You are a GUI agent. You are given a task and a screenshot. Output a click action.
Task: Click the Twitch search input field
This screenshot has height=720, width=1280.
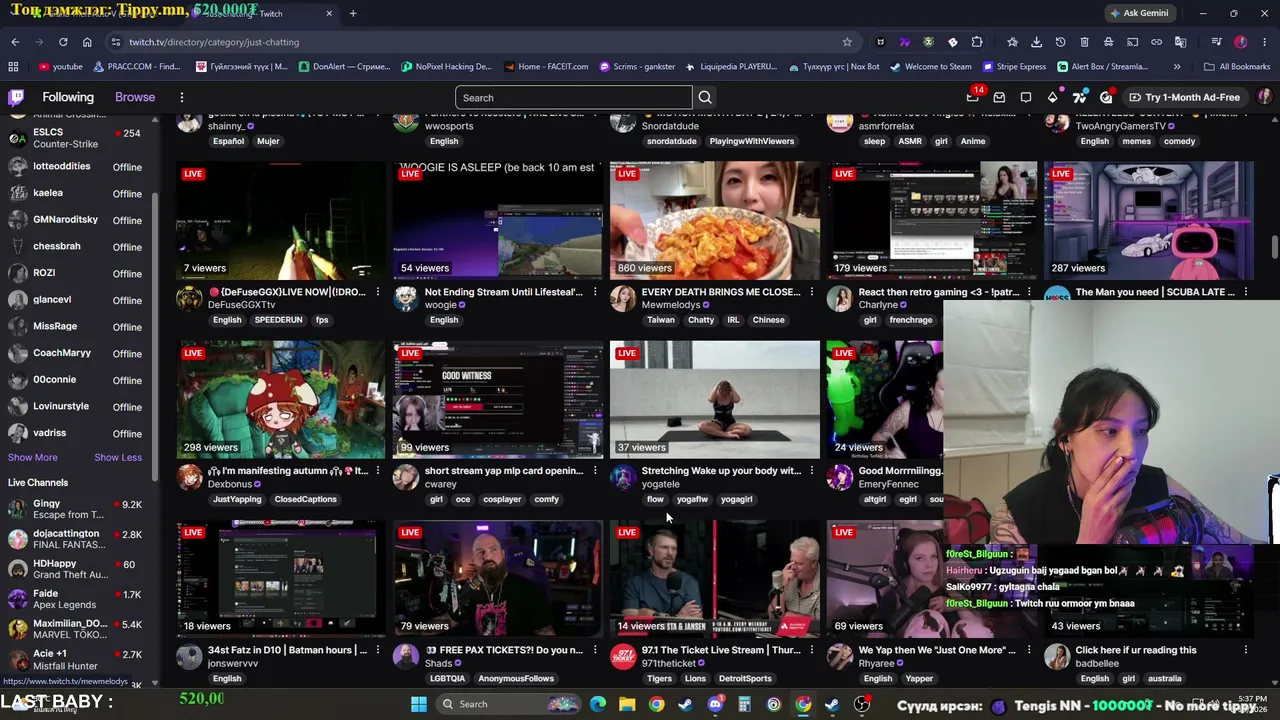(573, 98)
